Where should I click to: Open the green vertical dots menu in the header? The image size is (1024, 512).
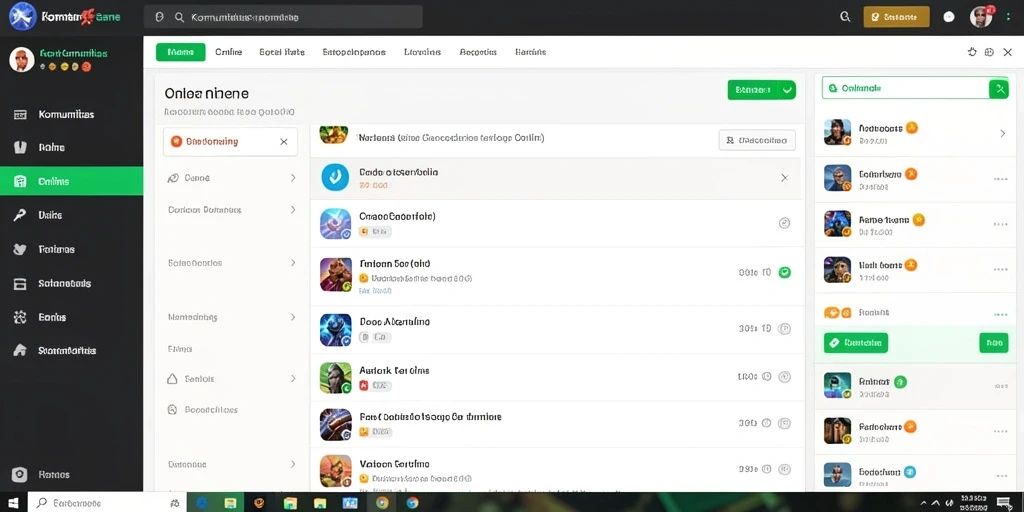tap(1008, 17)
